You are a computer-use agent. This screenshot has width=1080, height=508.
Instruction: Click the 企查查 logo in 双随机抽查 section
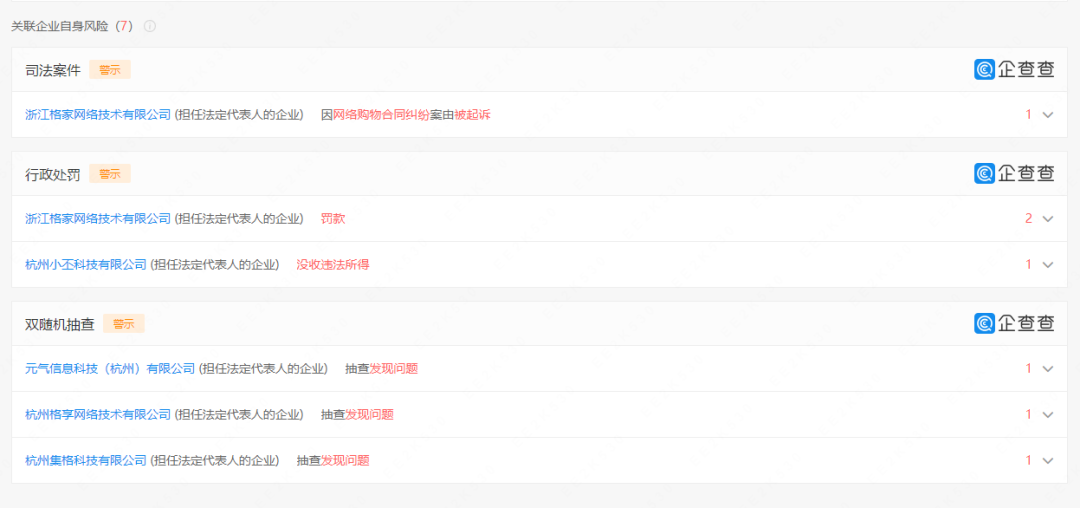[x=1014, y=324]
